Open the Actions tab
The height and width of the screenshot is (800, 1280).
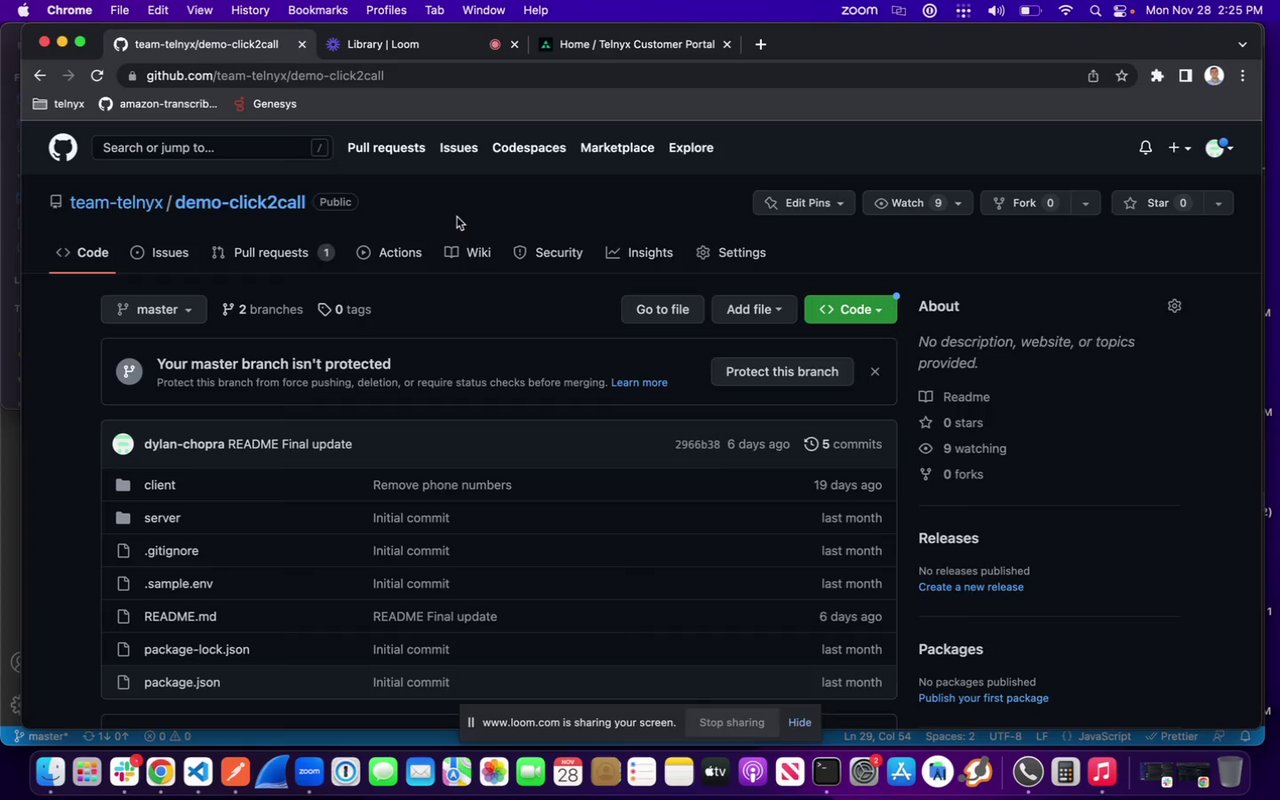(x=389, y=253)
